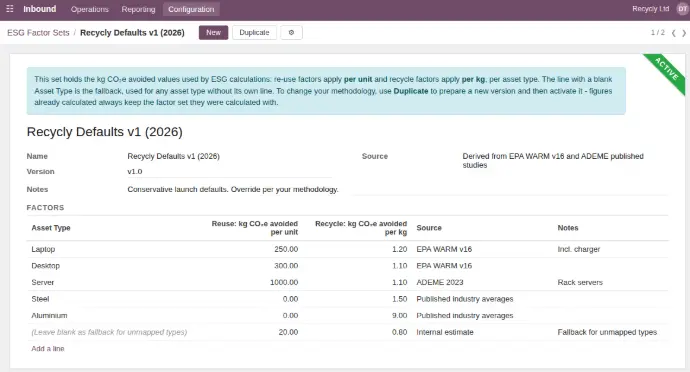Open the Configuration menu
Image resolution: width=690 pixels, height=372 pixels.
point(191,9)
